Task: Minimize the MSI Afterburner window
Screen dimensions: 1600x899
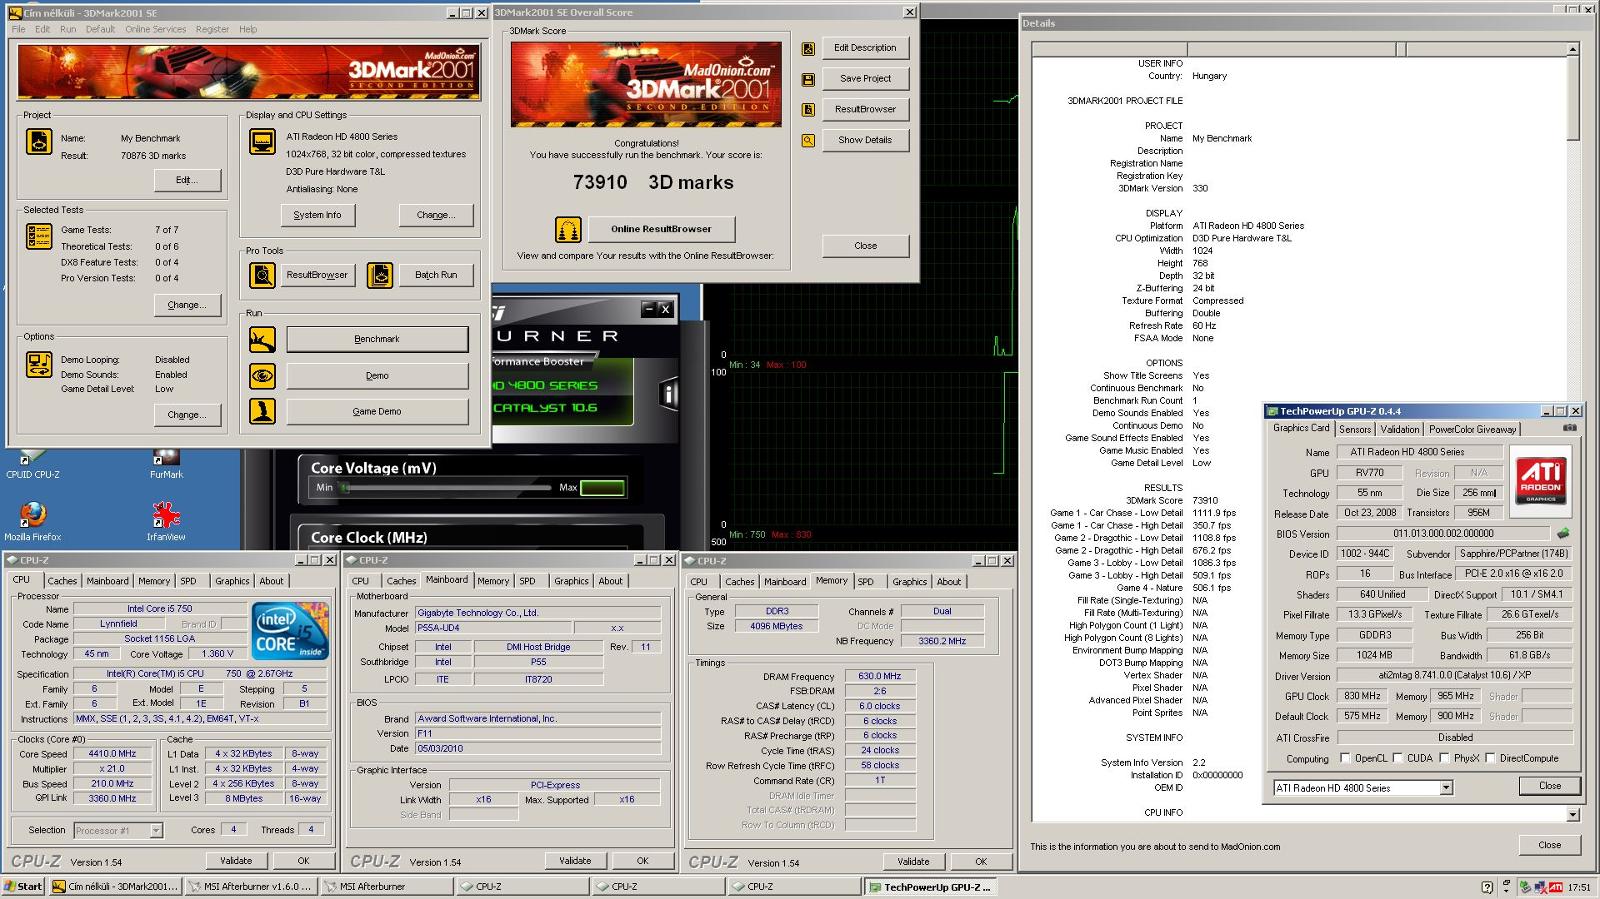Action: click(x=647, y=309)
